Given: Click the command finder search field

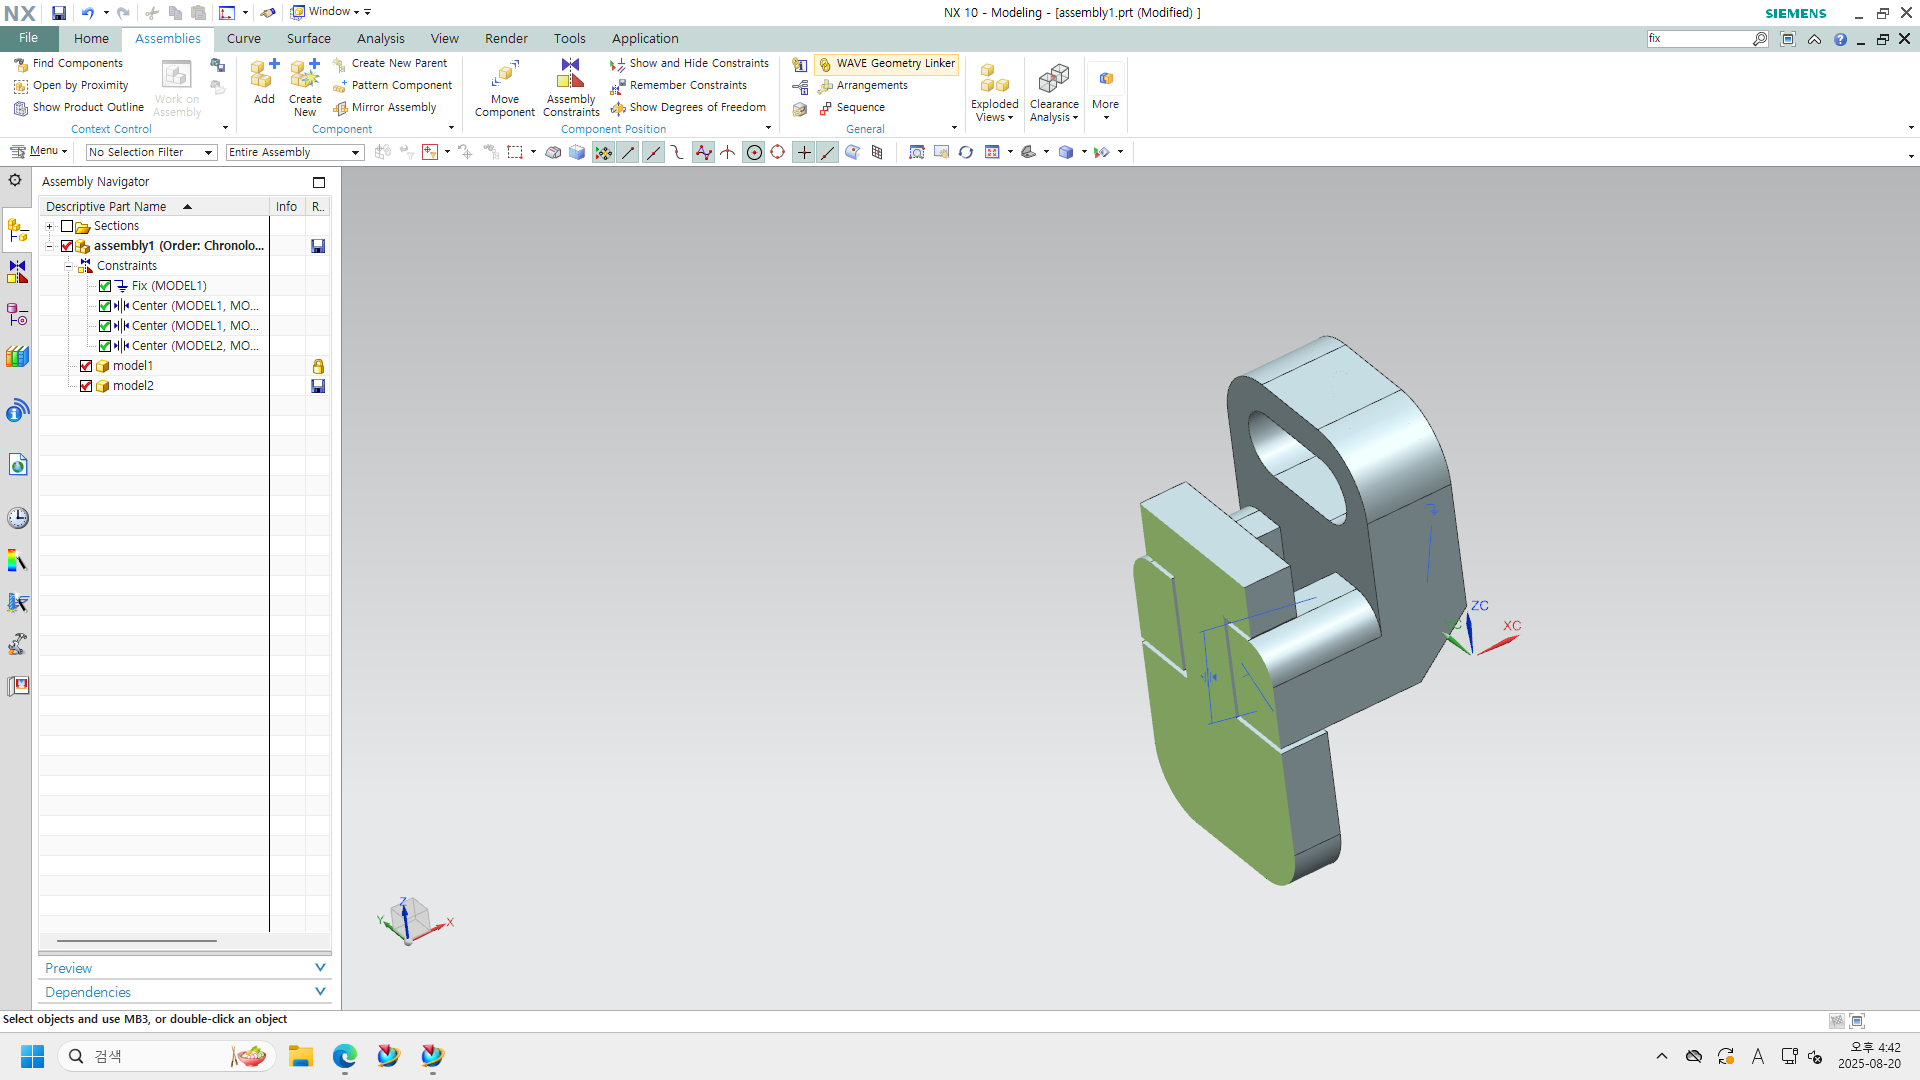Looking at the screenshot, I should click(1699, 39).
